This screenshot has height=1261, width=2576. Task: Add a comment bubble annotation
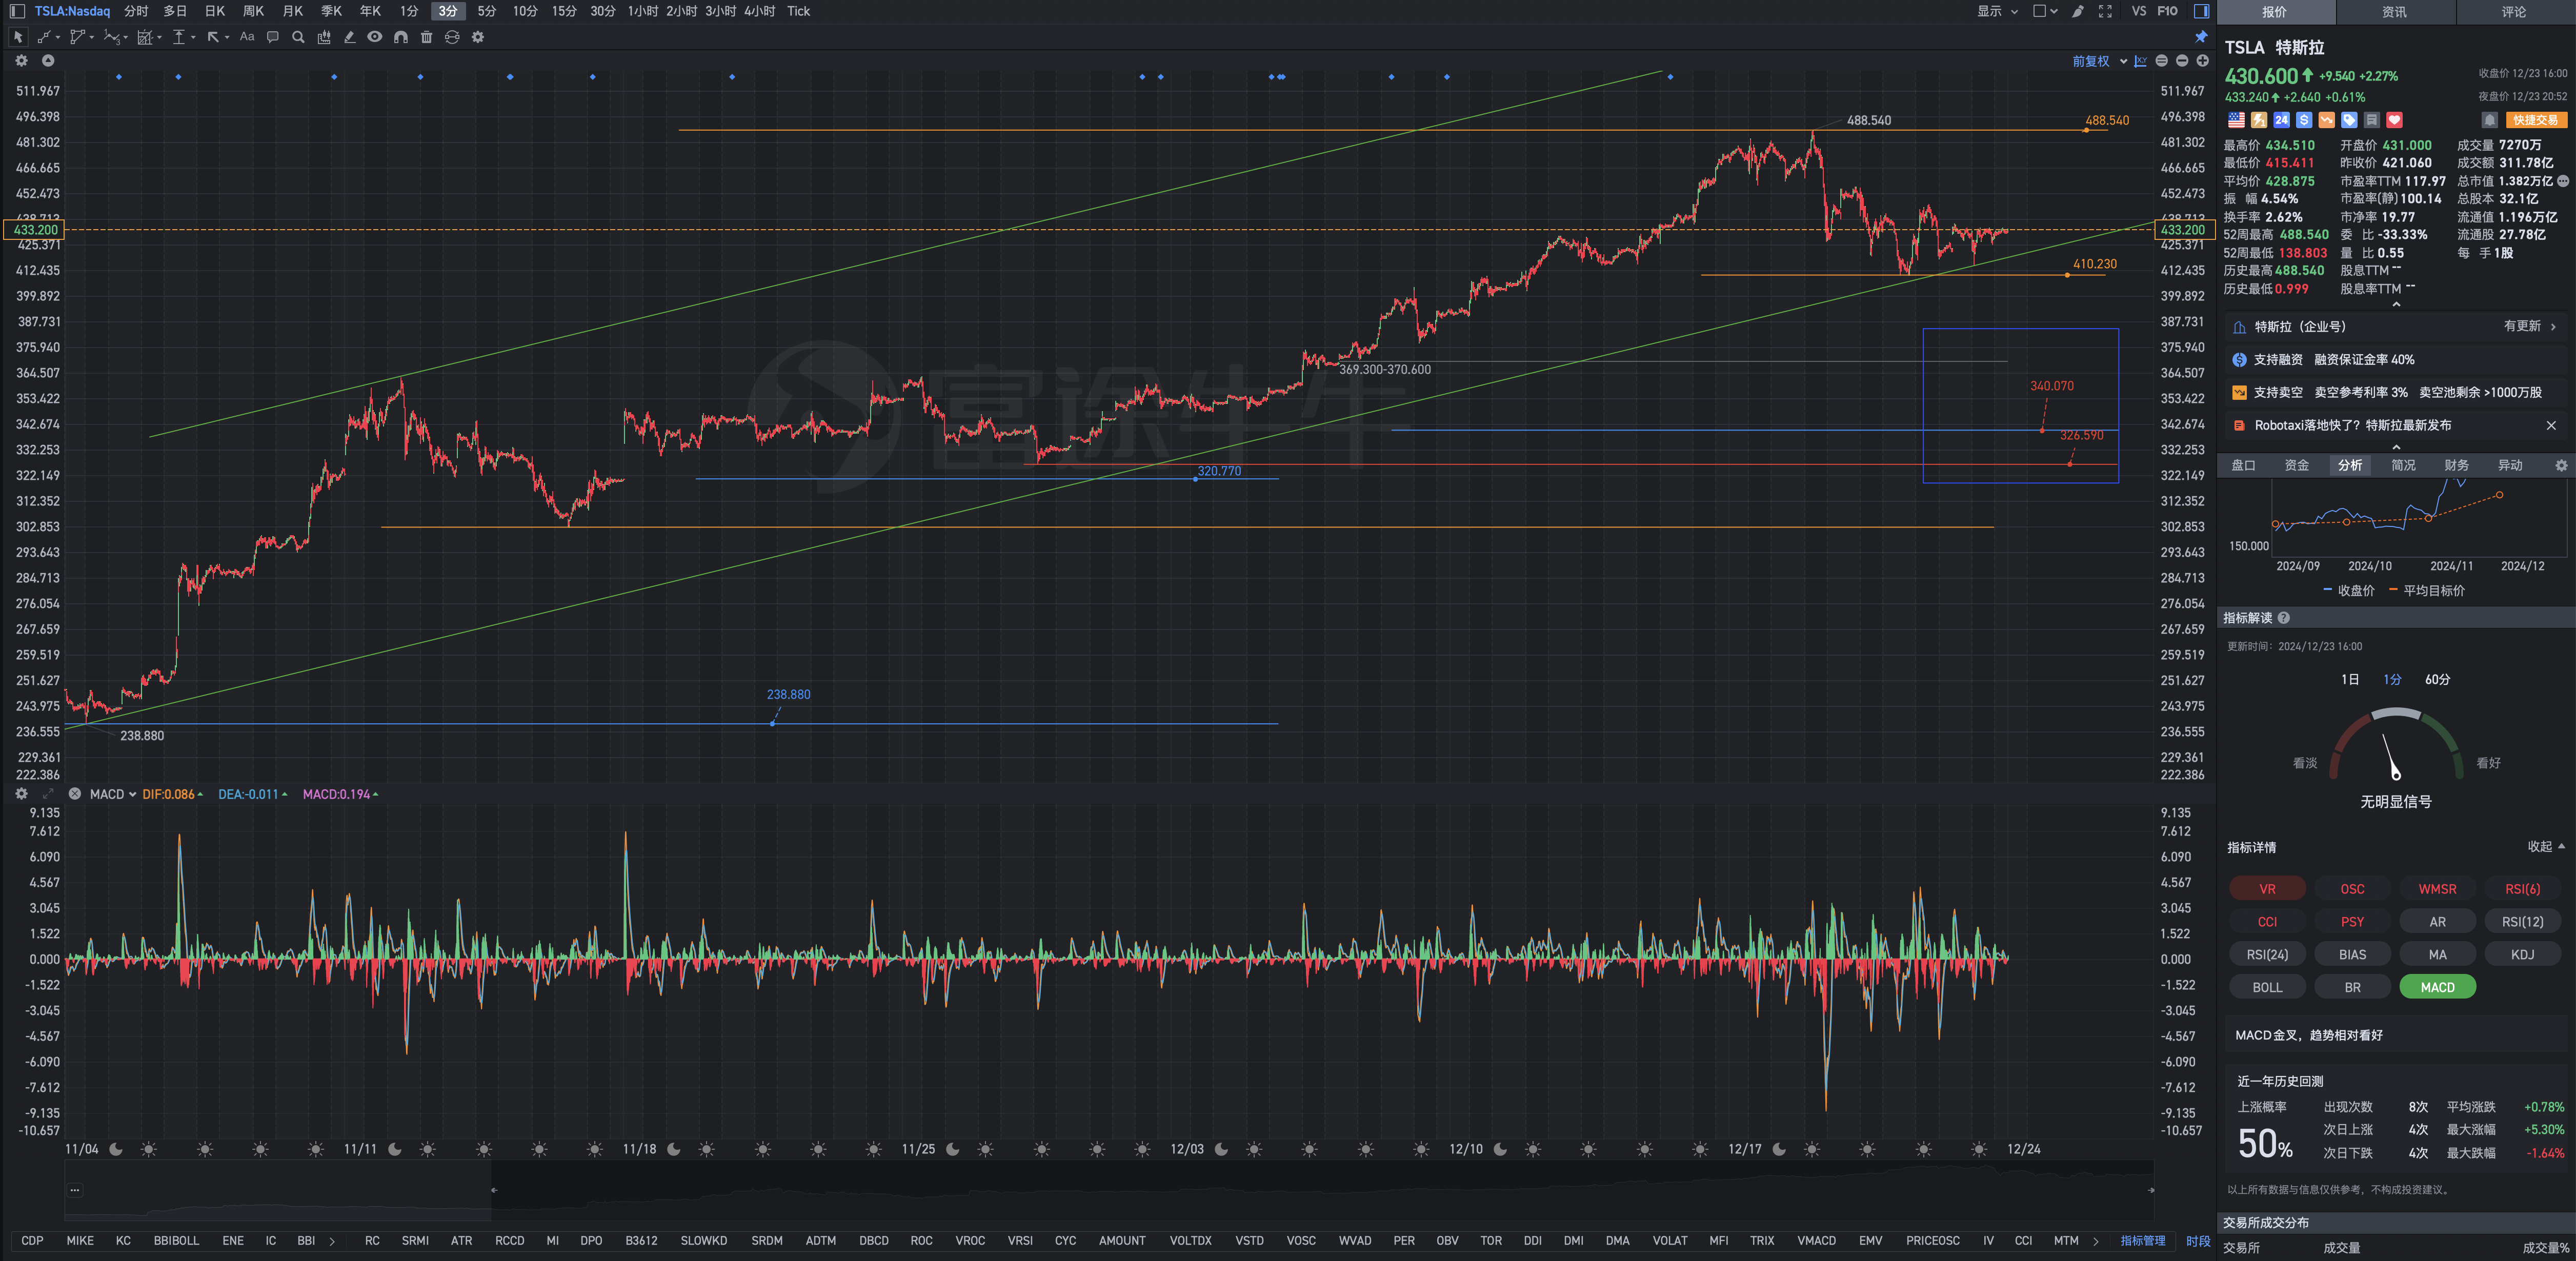click(273, 37)
